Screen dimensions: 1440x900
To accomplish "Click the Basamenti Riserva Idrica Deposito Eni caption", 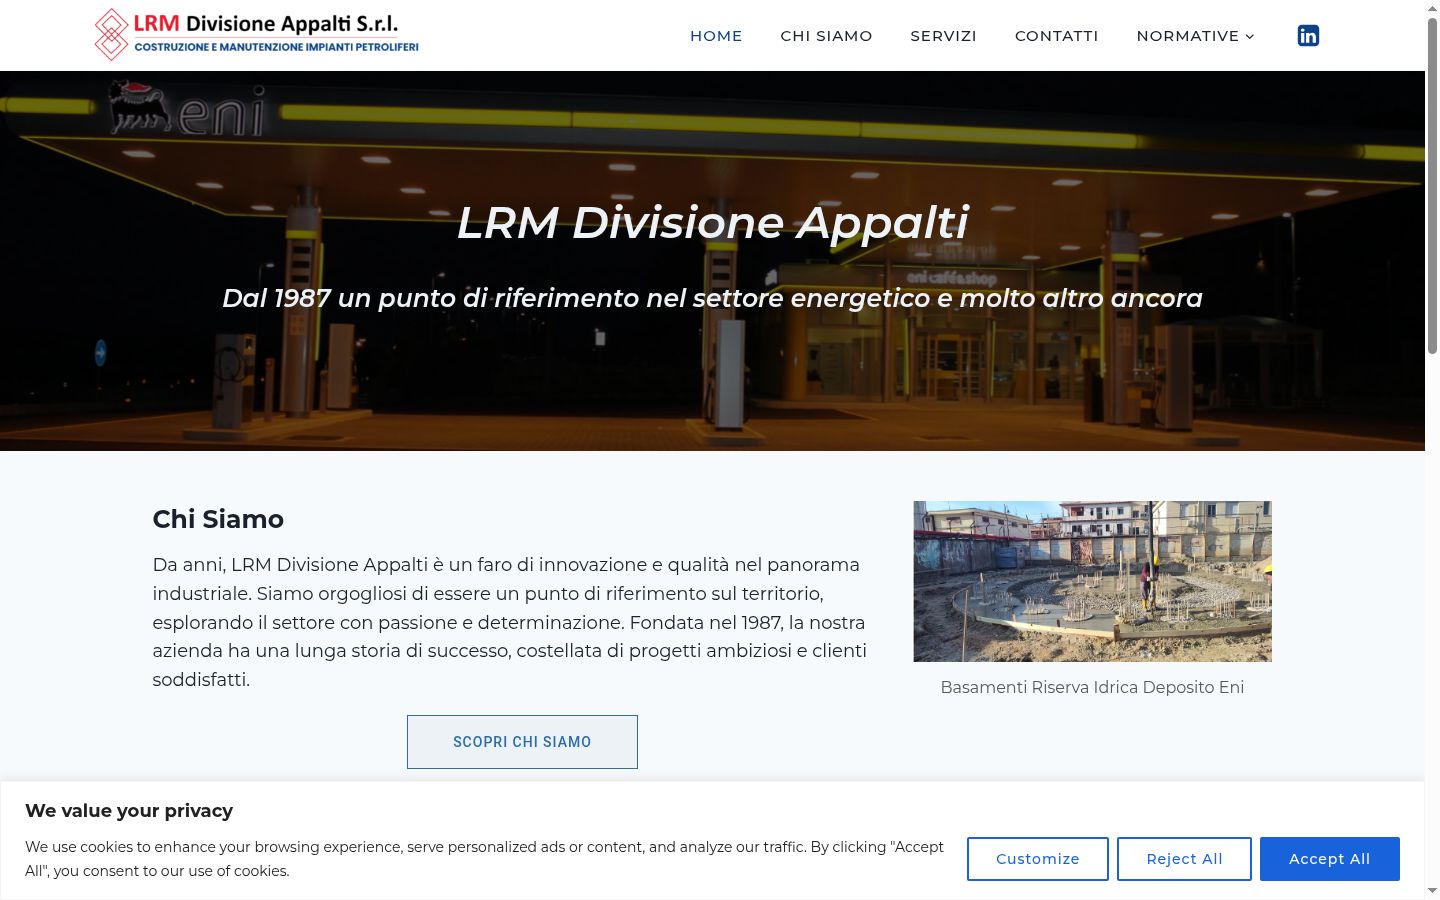I will click(1092, 687).
